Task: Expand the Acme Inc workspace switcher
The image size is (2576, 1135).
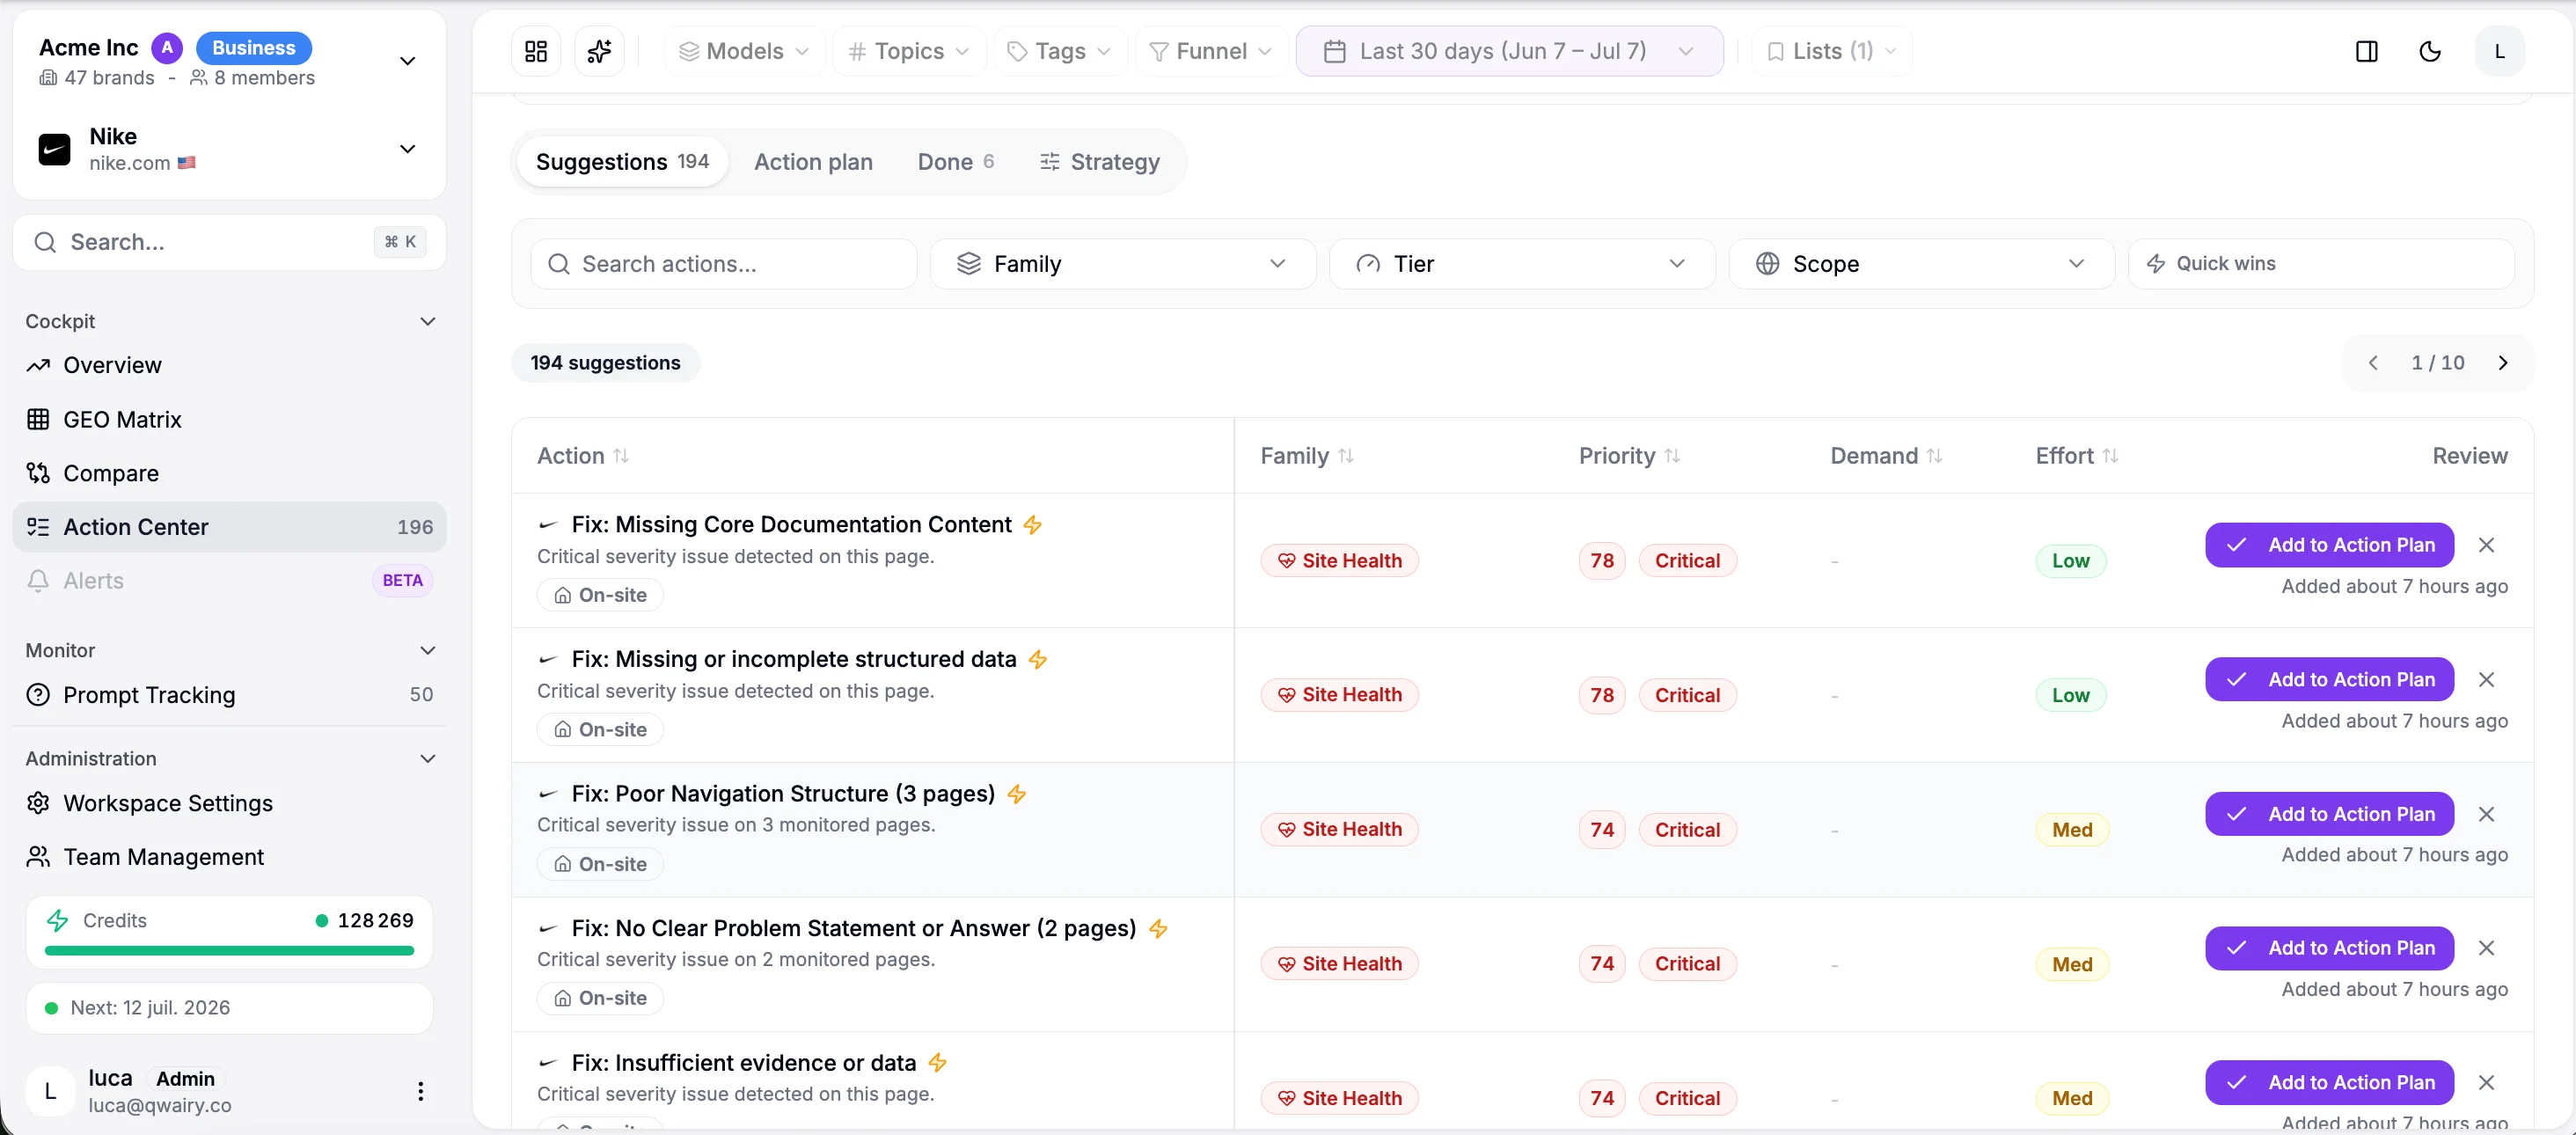Action: point(407,61)
